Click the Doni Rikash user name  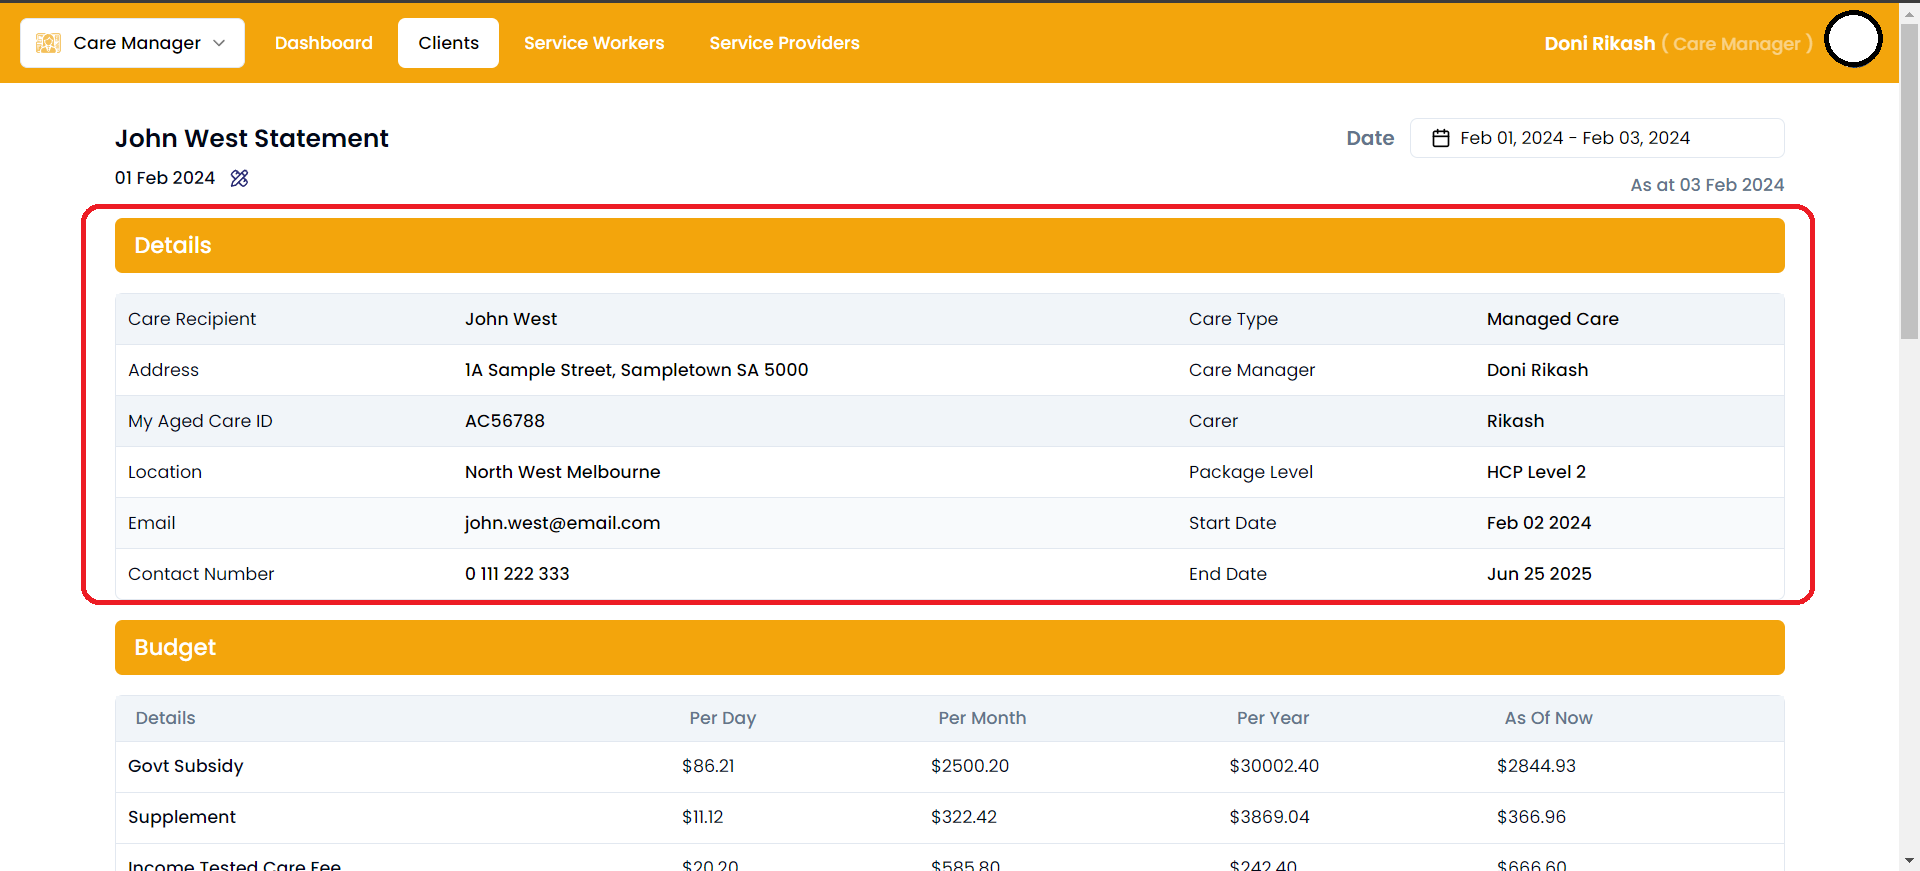click(1599, 43)
